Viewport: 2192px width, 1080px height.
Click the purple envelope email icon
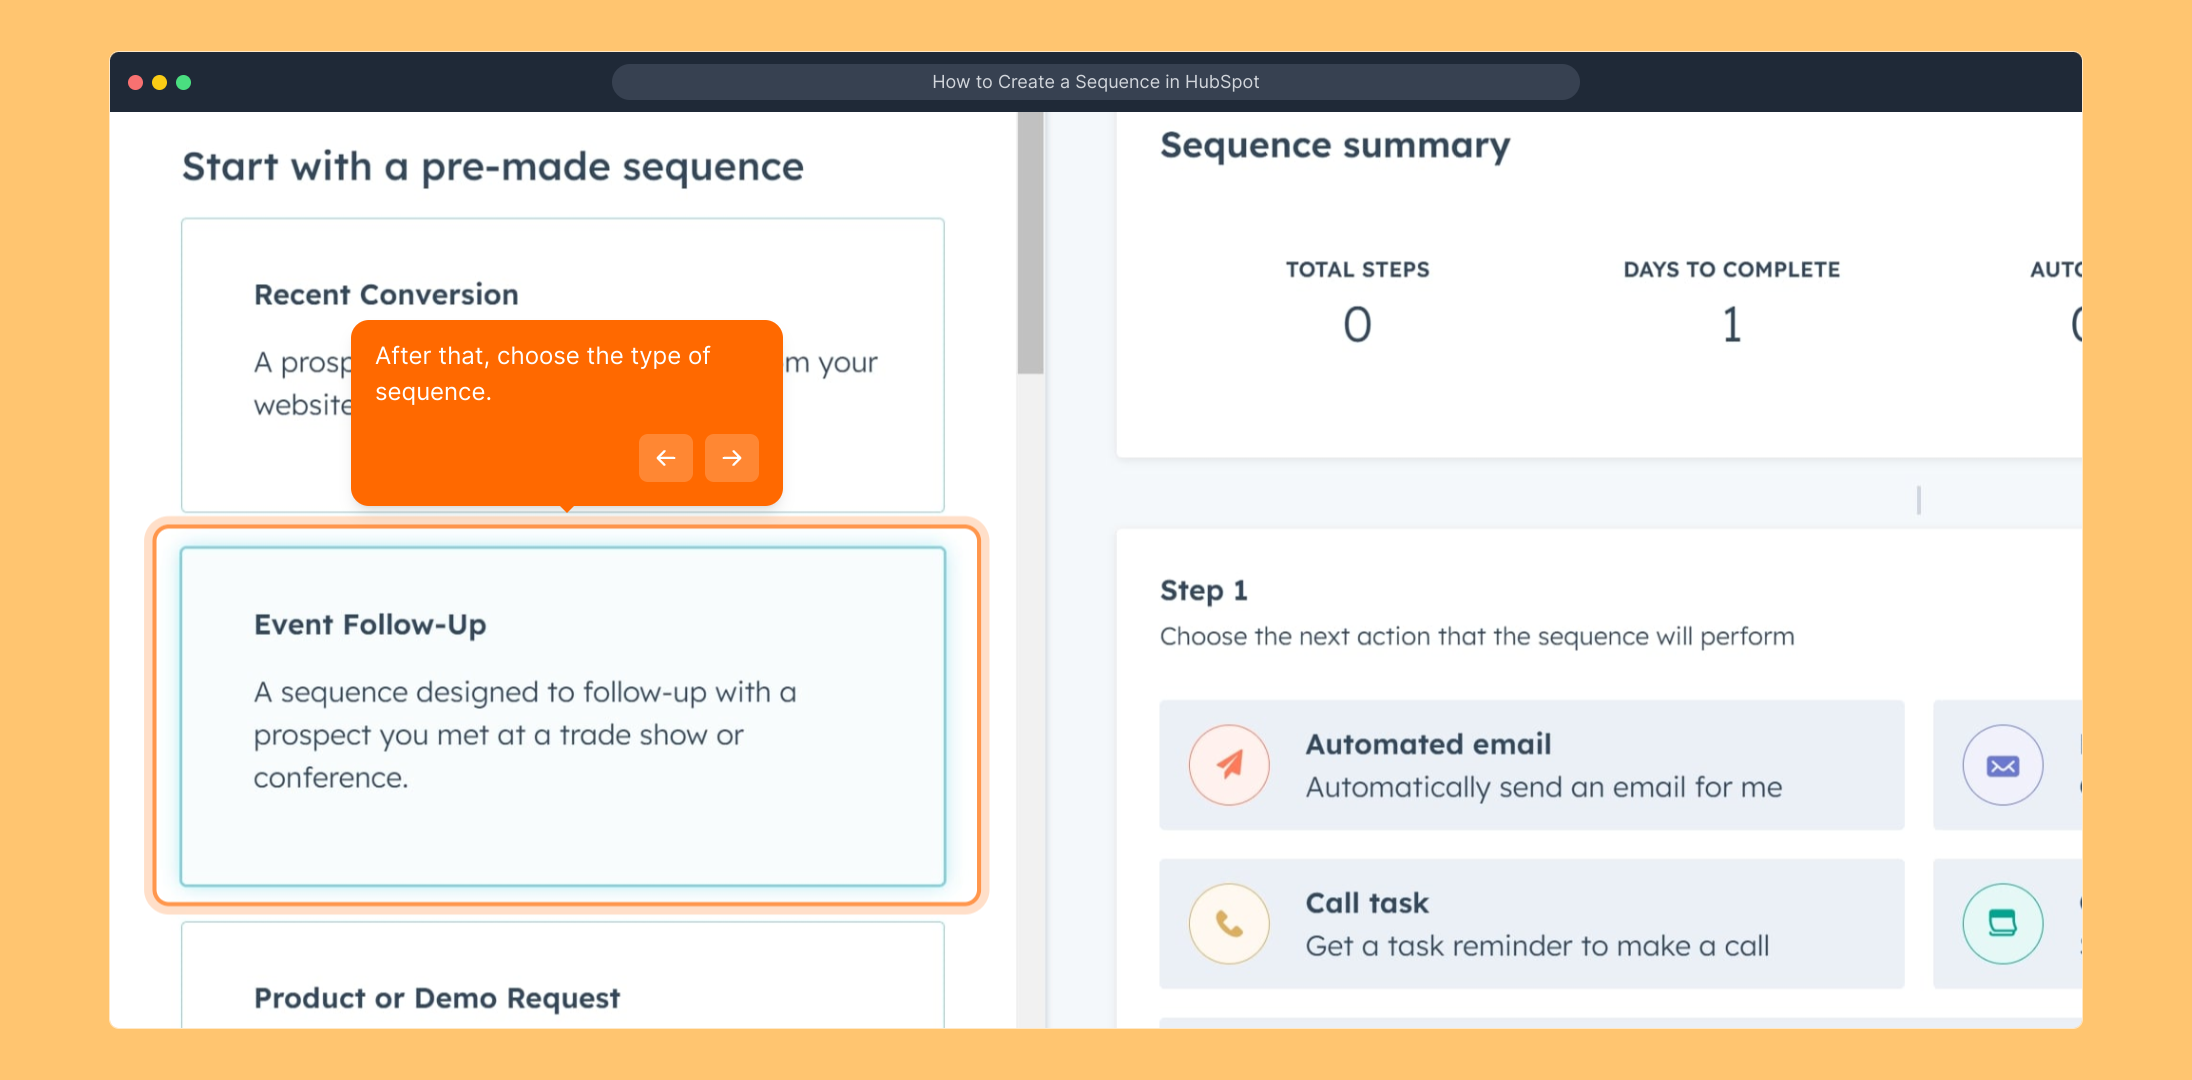[x=2002, y=765]
